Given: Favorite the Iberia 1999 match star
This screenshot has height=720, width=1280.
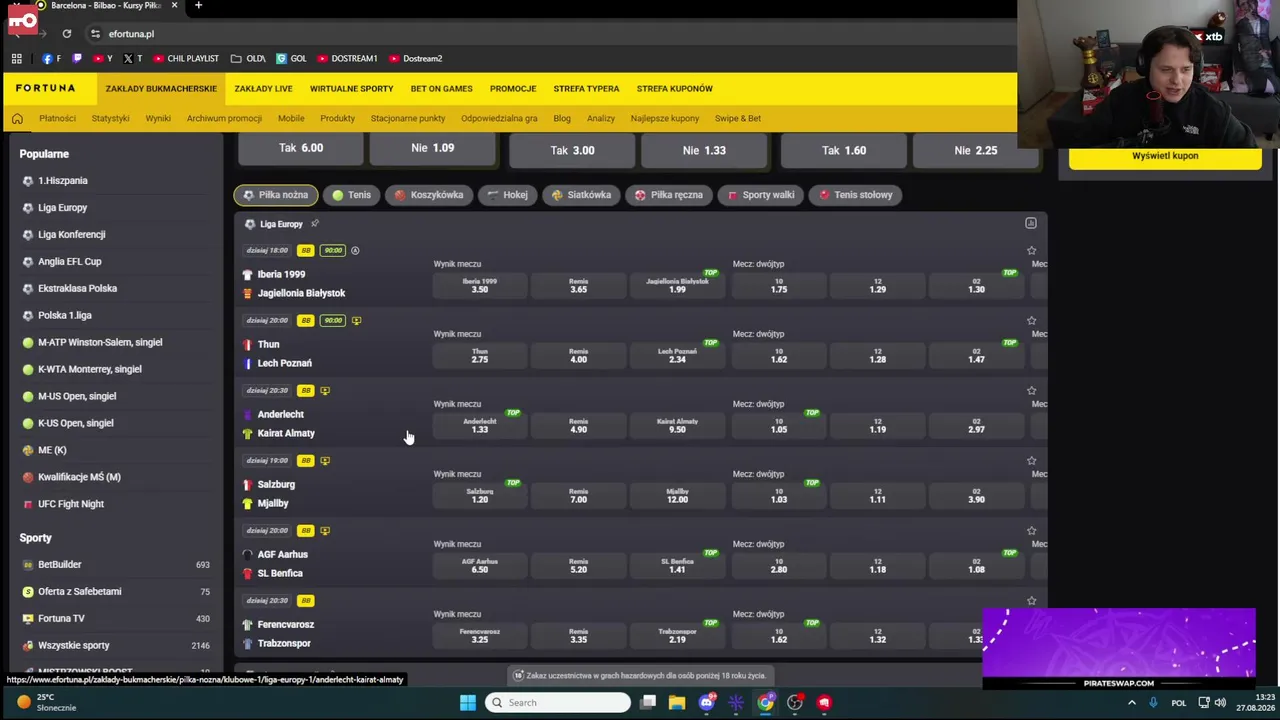Looking at the screenshot, I should pos(1031,251).
